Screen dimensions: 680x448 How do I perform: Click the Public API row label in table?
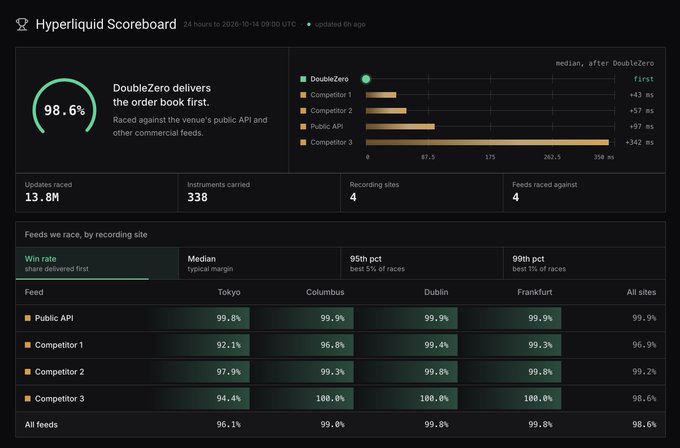tap(54, 318)
